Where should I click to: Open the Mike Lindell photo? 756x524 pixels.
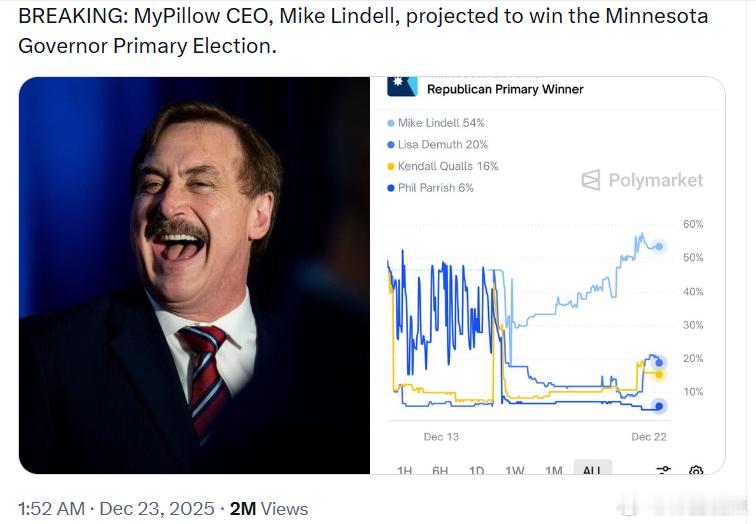coord(194,275)
